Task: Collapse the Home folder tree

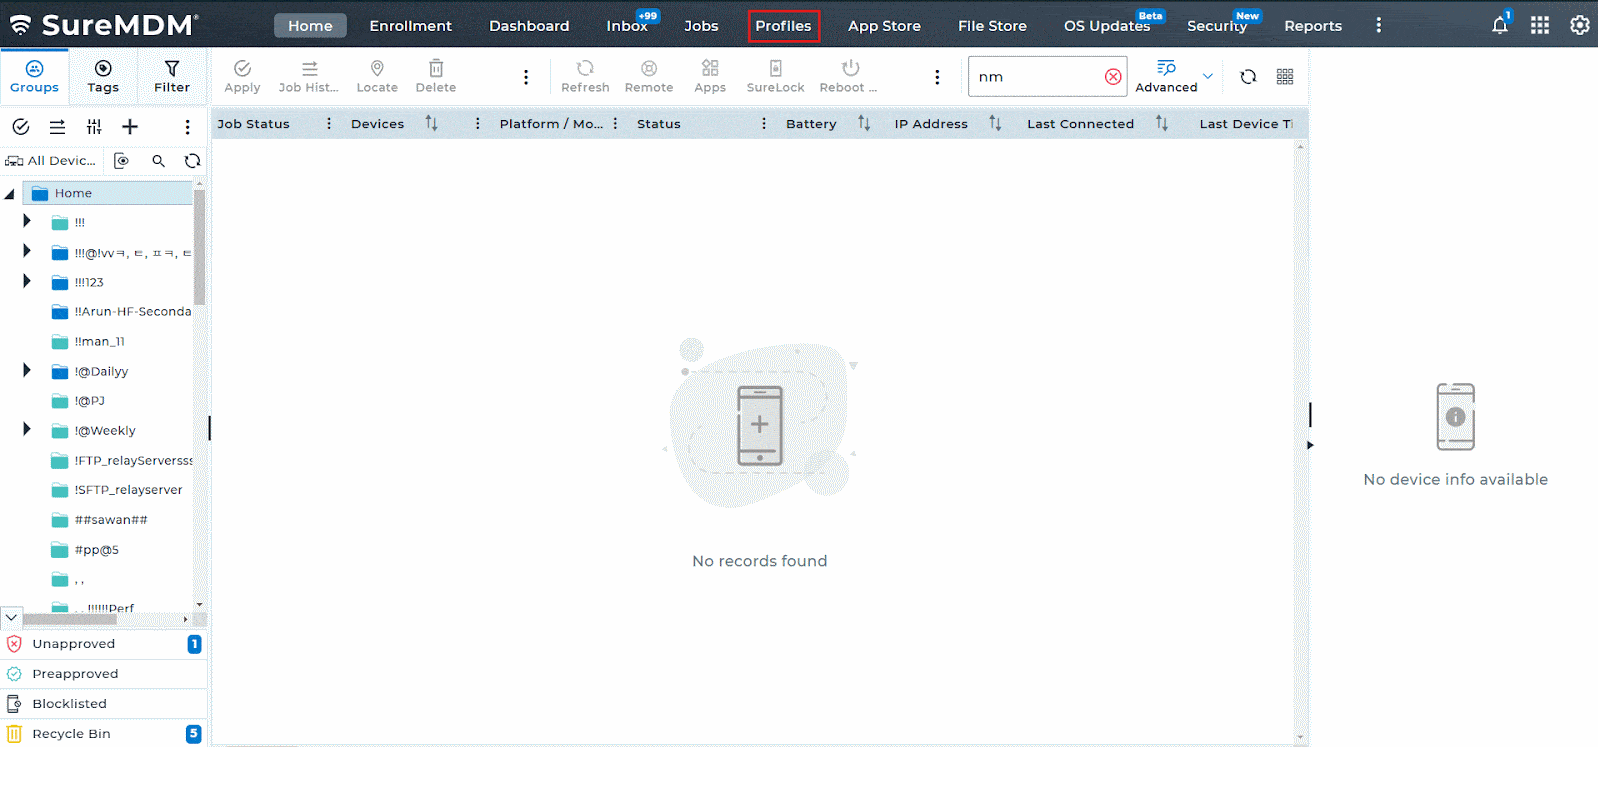Action: [x=10, y=194]
